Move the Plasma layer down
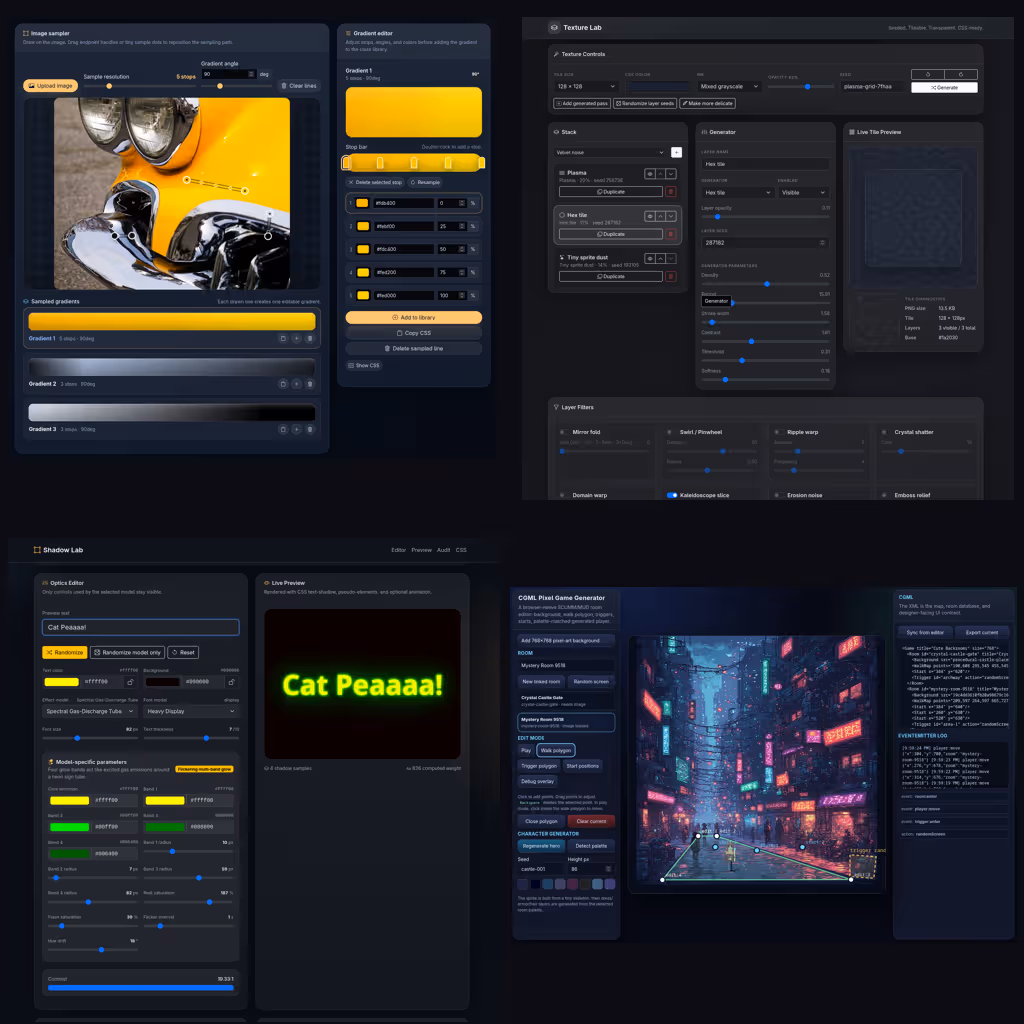This screenshot has width=1024, height=1024. pos(671,174)
